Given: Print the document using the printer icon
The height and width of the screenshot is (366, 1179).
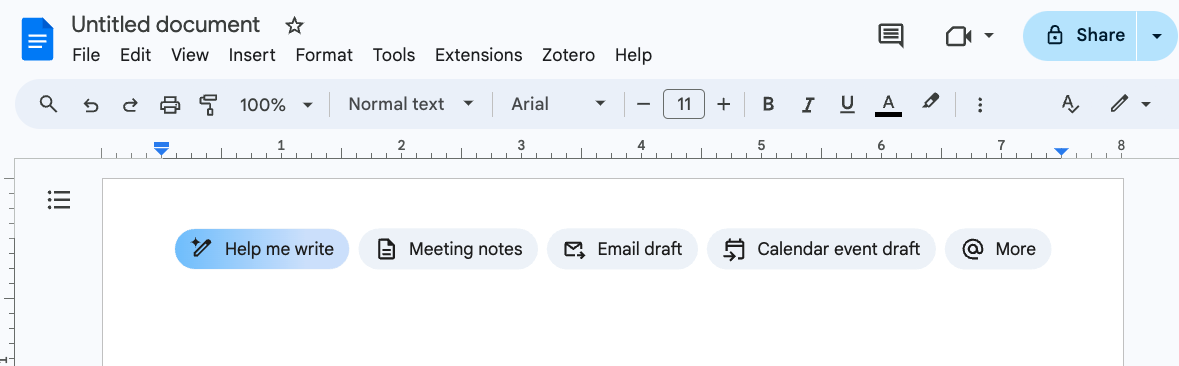Looking at the screenshot, I should [x=171, y=105].
